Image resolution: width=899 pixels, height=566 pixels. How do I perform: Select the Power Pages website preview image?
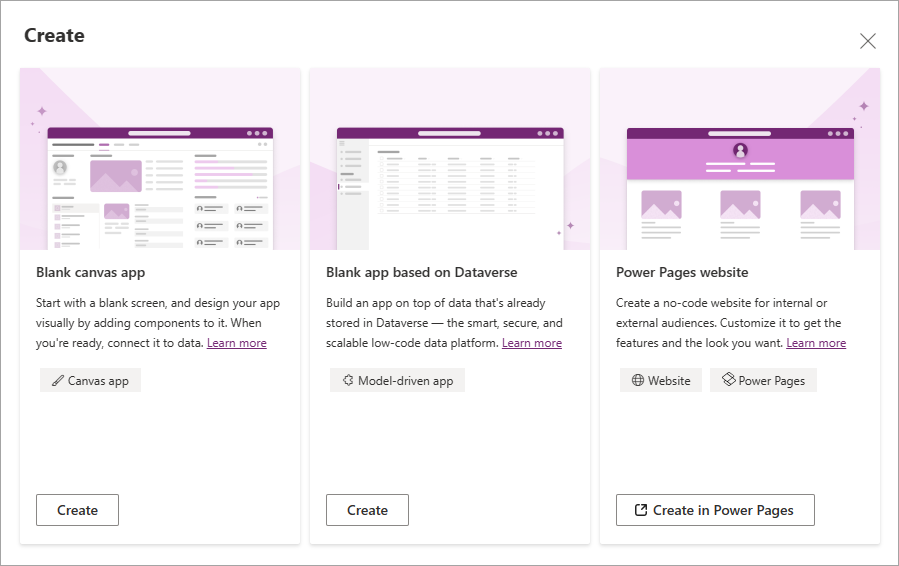click(740, 159)
